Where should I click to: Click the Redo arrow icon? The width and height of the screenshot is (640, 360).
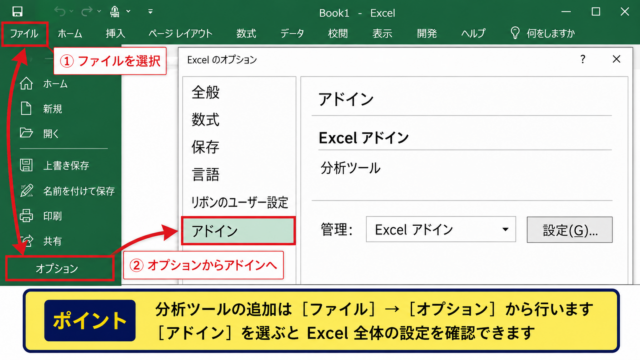click(86, 11)
